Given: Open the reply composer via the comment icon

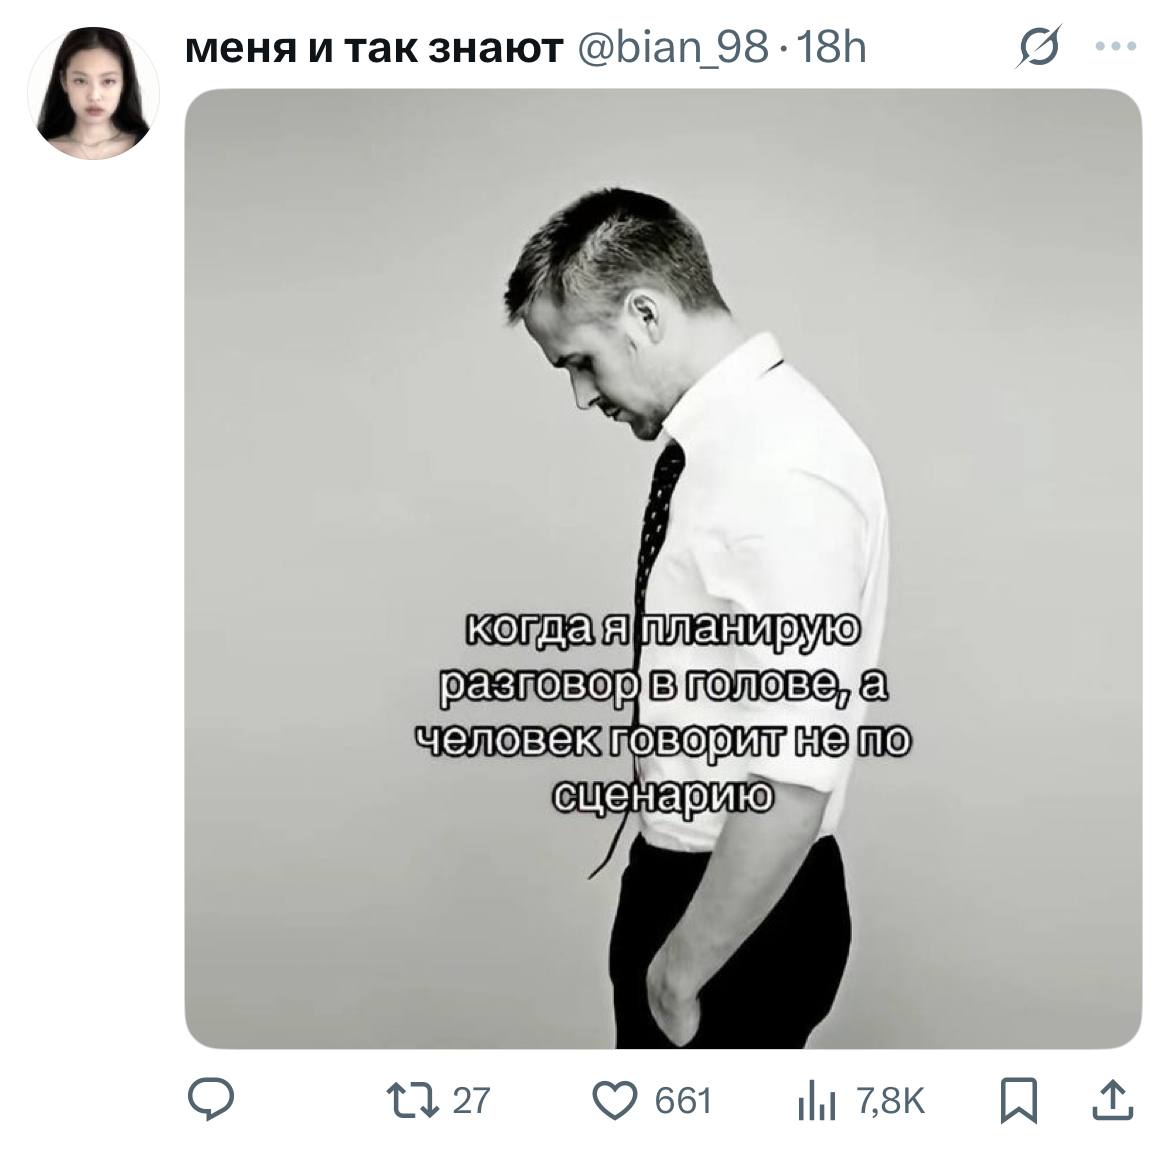Looking at the screenshot, I should (212, 1100).
